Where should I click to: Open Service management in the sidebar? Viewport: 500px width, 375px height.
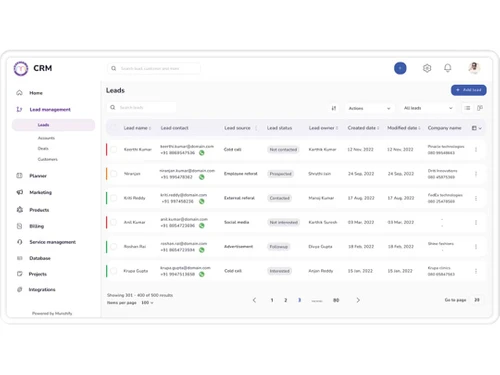(52, 242)
